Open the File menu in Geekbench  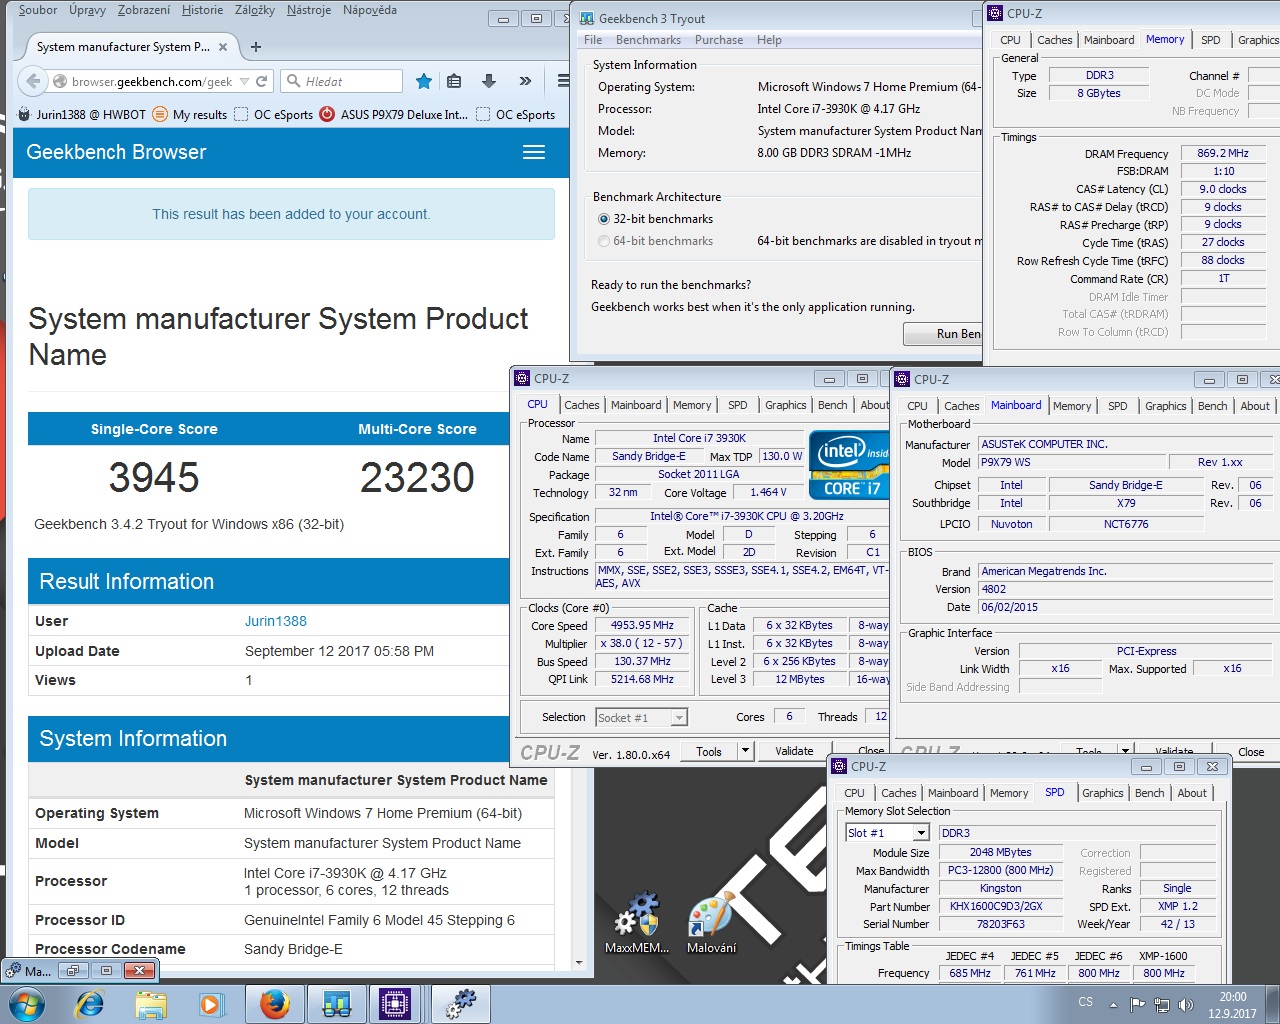coord(593,40)
